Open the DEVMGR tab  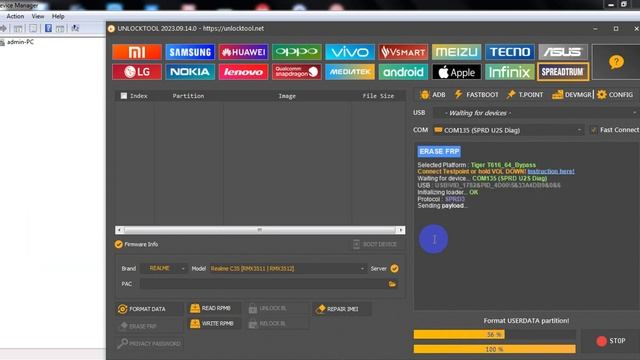(571, 95)
